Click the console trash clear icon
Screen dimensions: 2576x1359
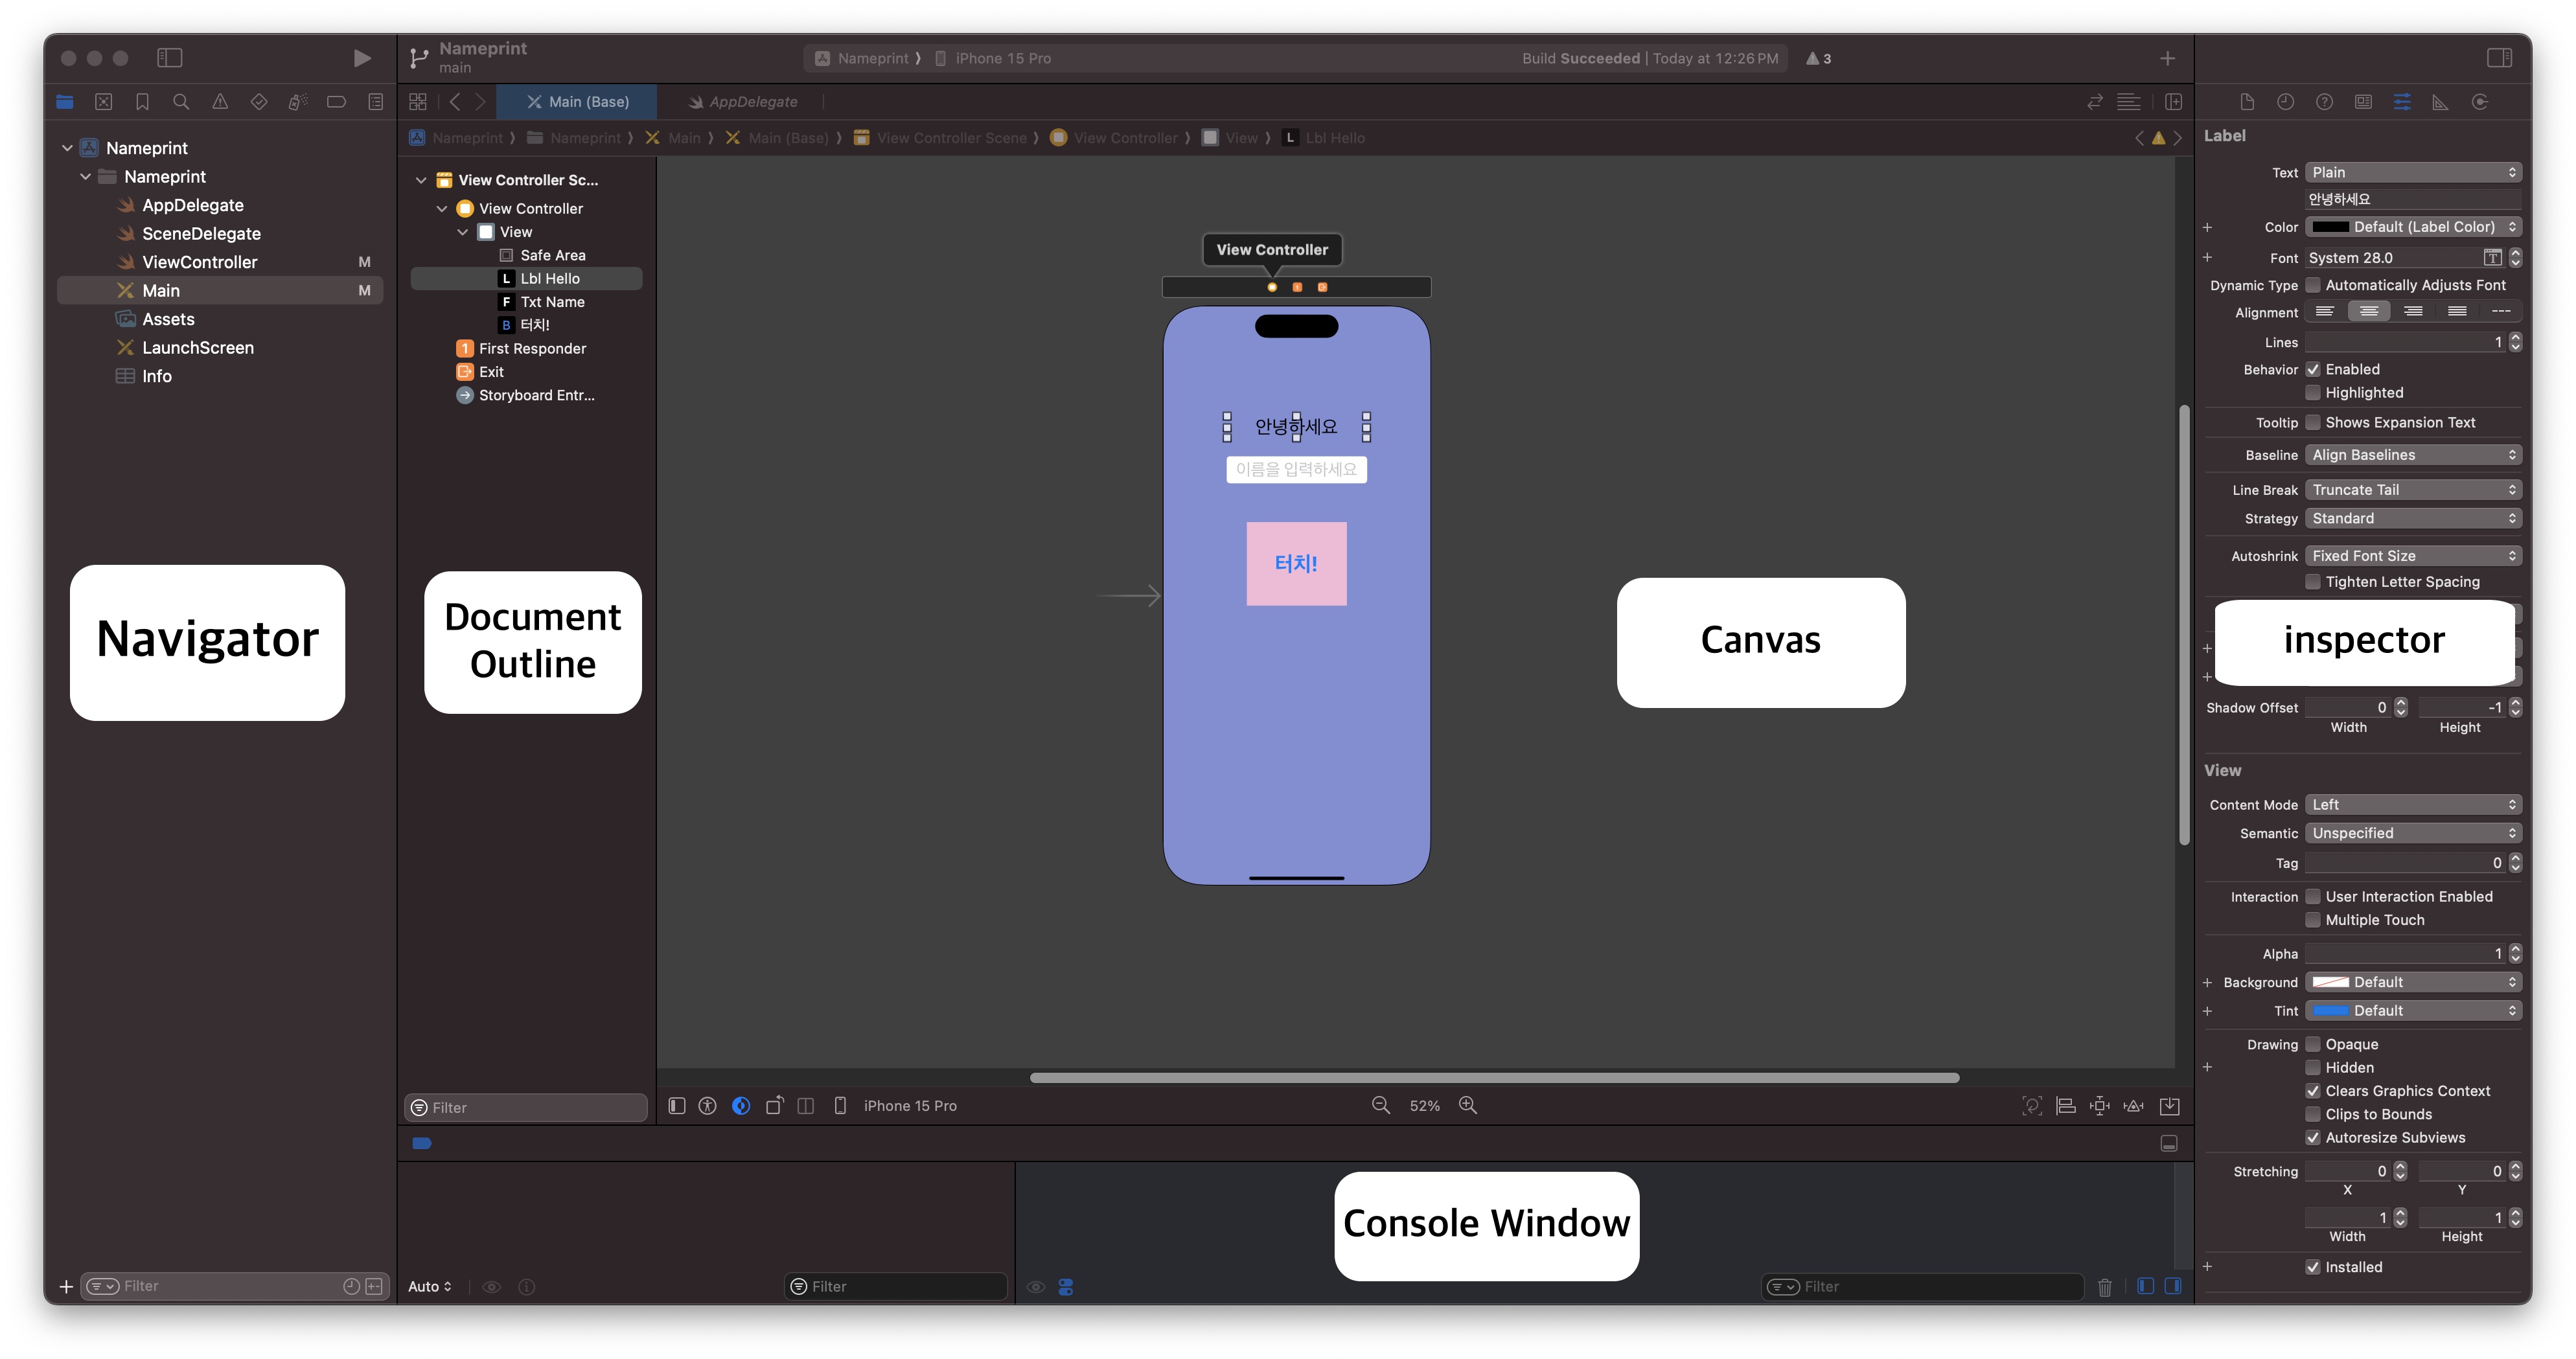pyautogui.click(x=2104, y=1286)
